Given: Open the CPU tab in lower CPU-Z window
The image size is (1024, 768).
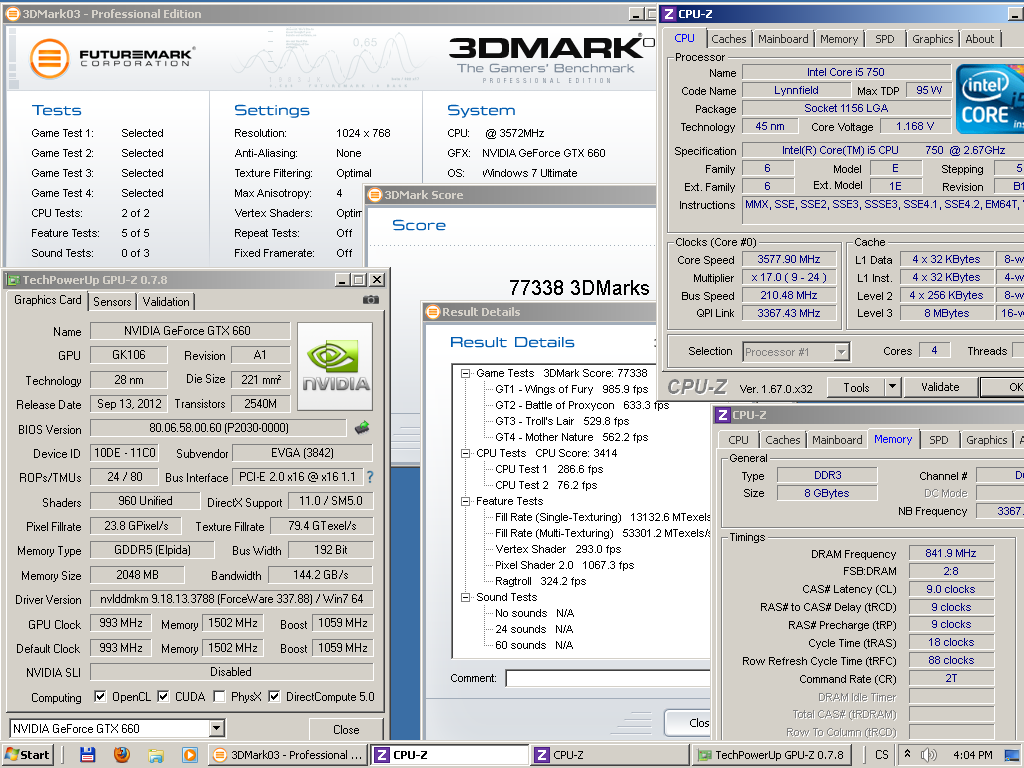Looking at the screenshot, I should click(739, 440).
